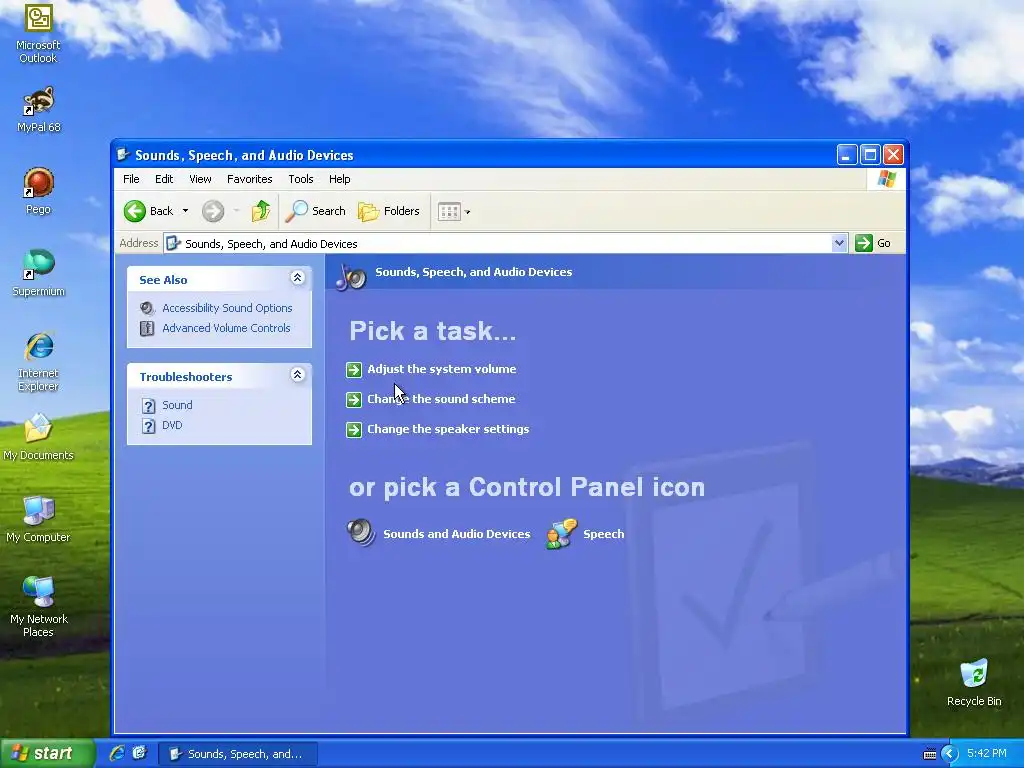
Task: Open the Edit menu
Action: click(x=164, y=179)
